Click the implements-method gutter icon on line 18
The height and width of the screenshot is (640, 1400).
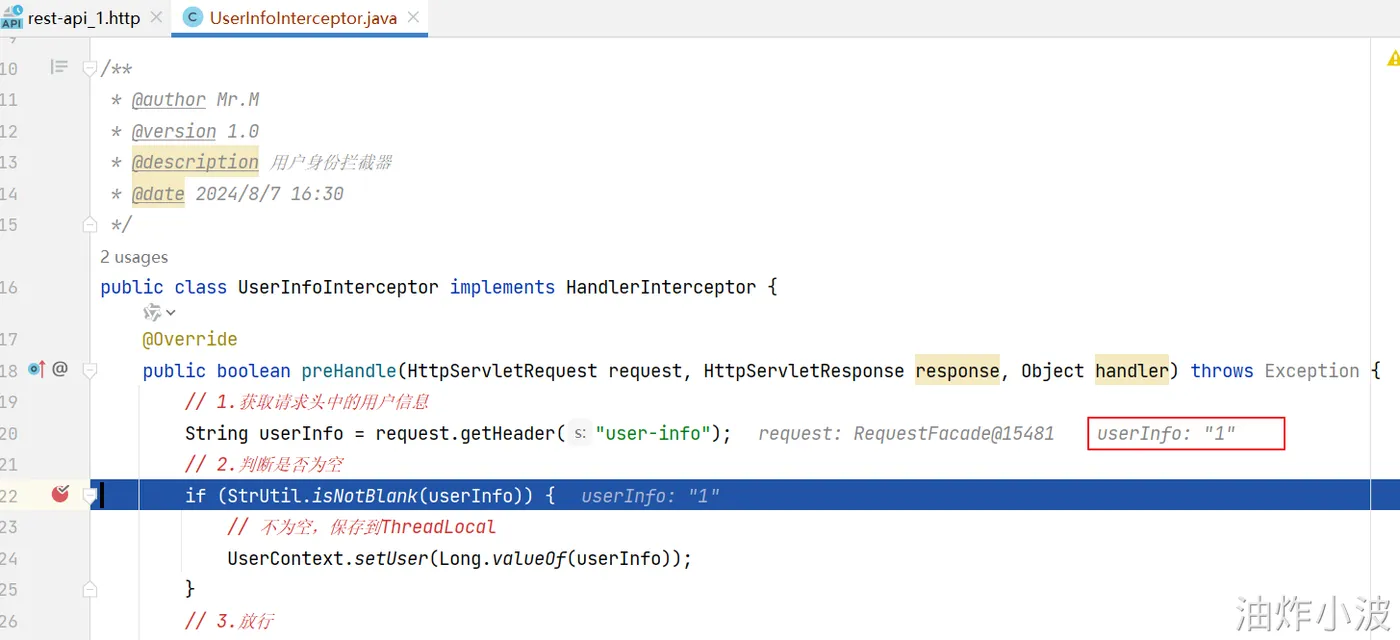pos(37,370)
